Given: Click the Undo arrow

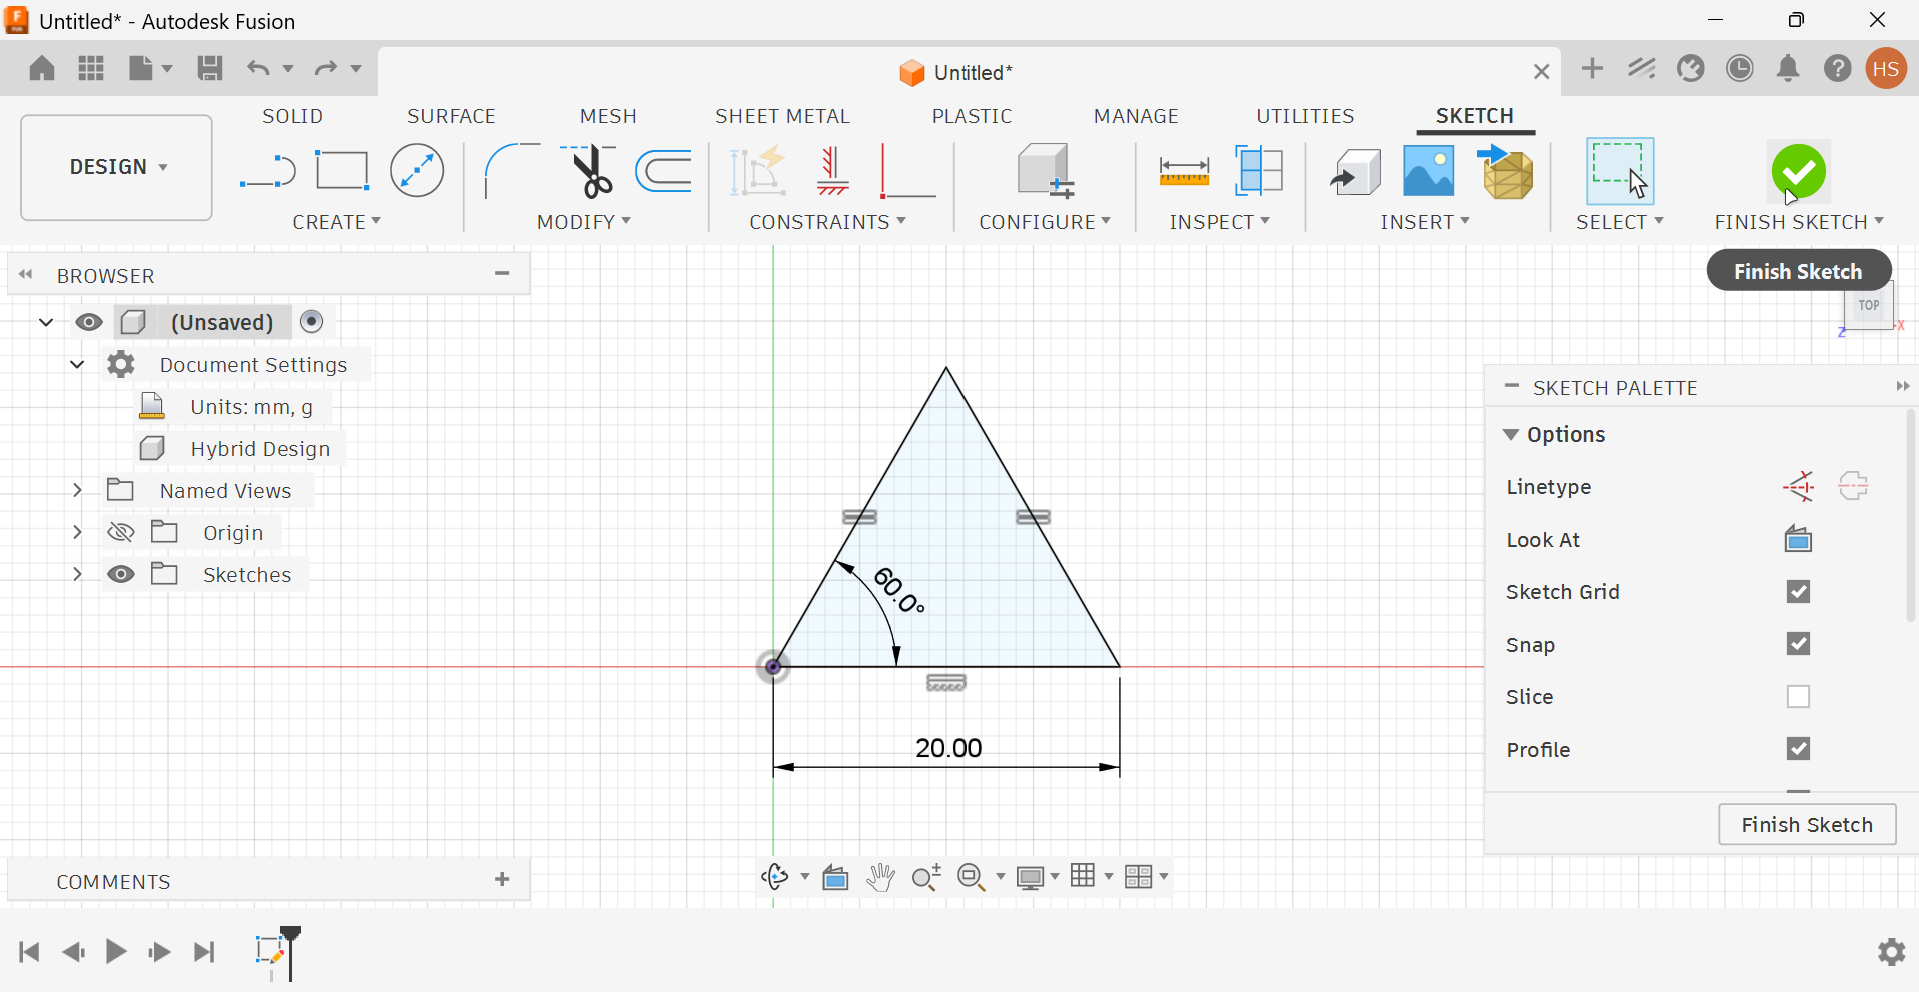Looking at the screenshot, I should tap(258, 68).
